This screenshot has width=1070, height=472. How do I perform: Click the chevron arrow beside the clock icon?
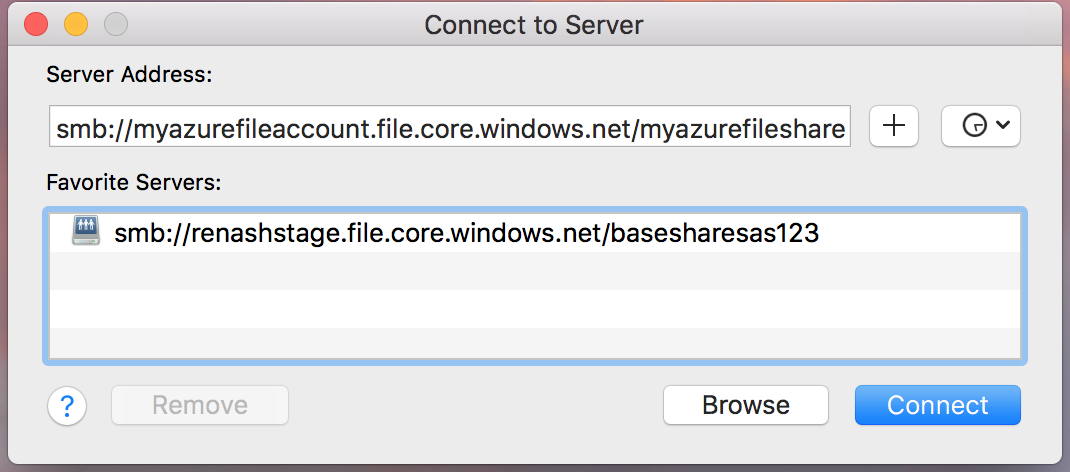[x=1003, y=126]
